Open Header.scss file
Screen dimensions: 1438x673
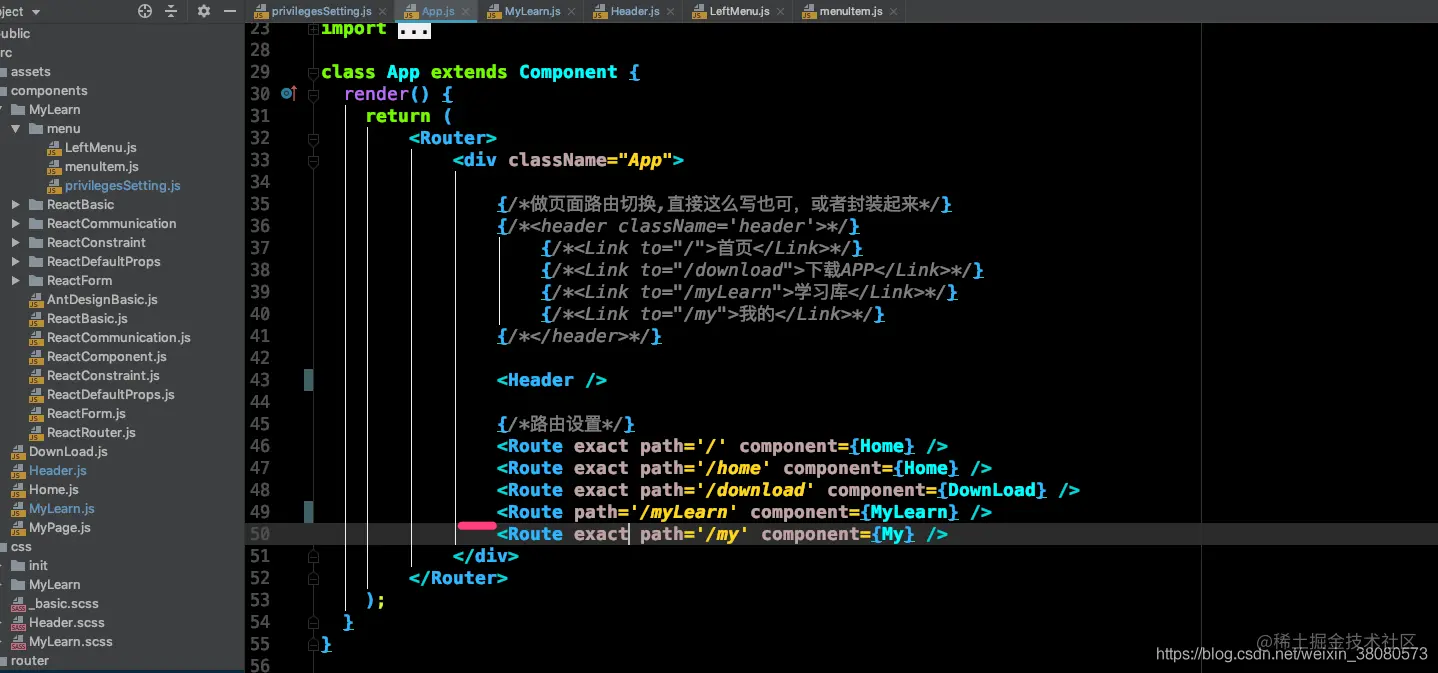coord(66,623)
